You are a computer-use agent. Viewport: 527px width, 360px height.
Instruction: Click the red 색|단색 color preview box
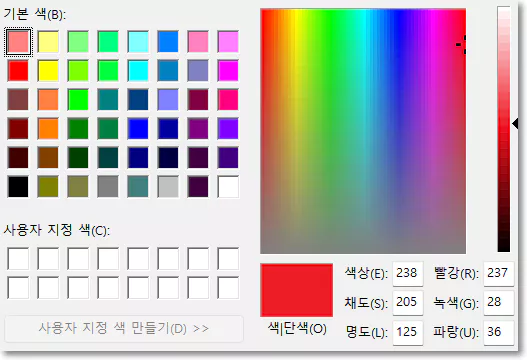296,290
